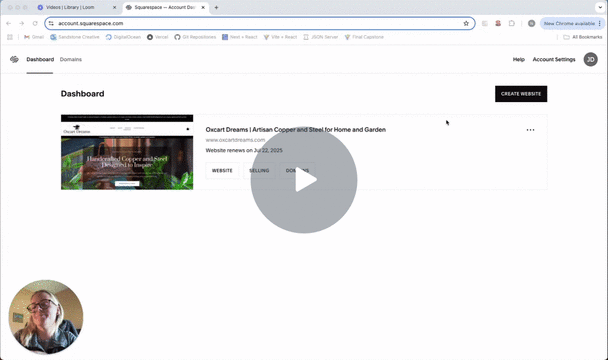
Task: Click the Dashboard page heading
Action: [x=82, y=94]
